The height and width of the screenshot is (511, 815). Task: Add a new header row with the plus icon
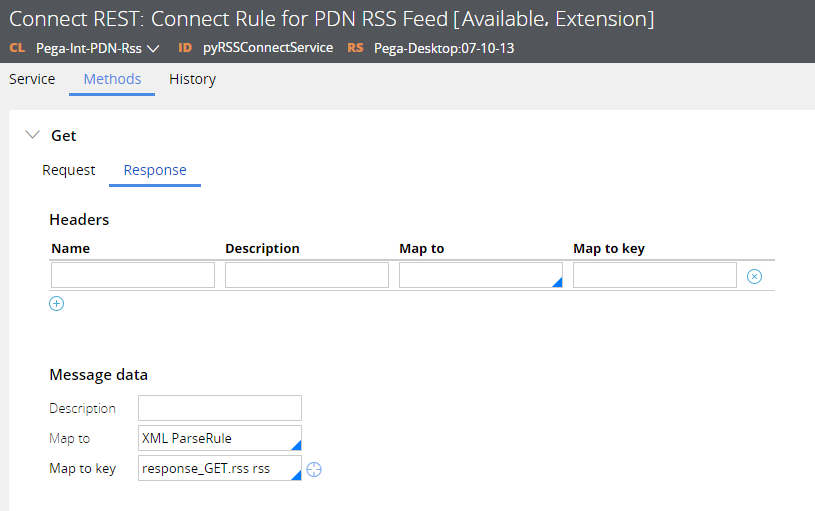click(57, 304)
